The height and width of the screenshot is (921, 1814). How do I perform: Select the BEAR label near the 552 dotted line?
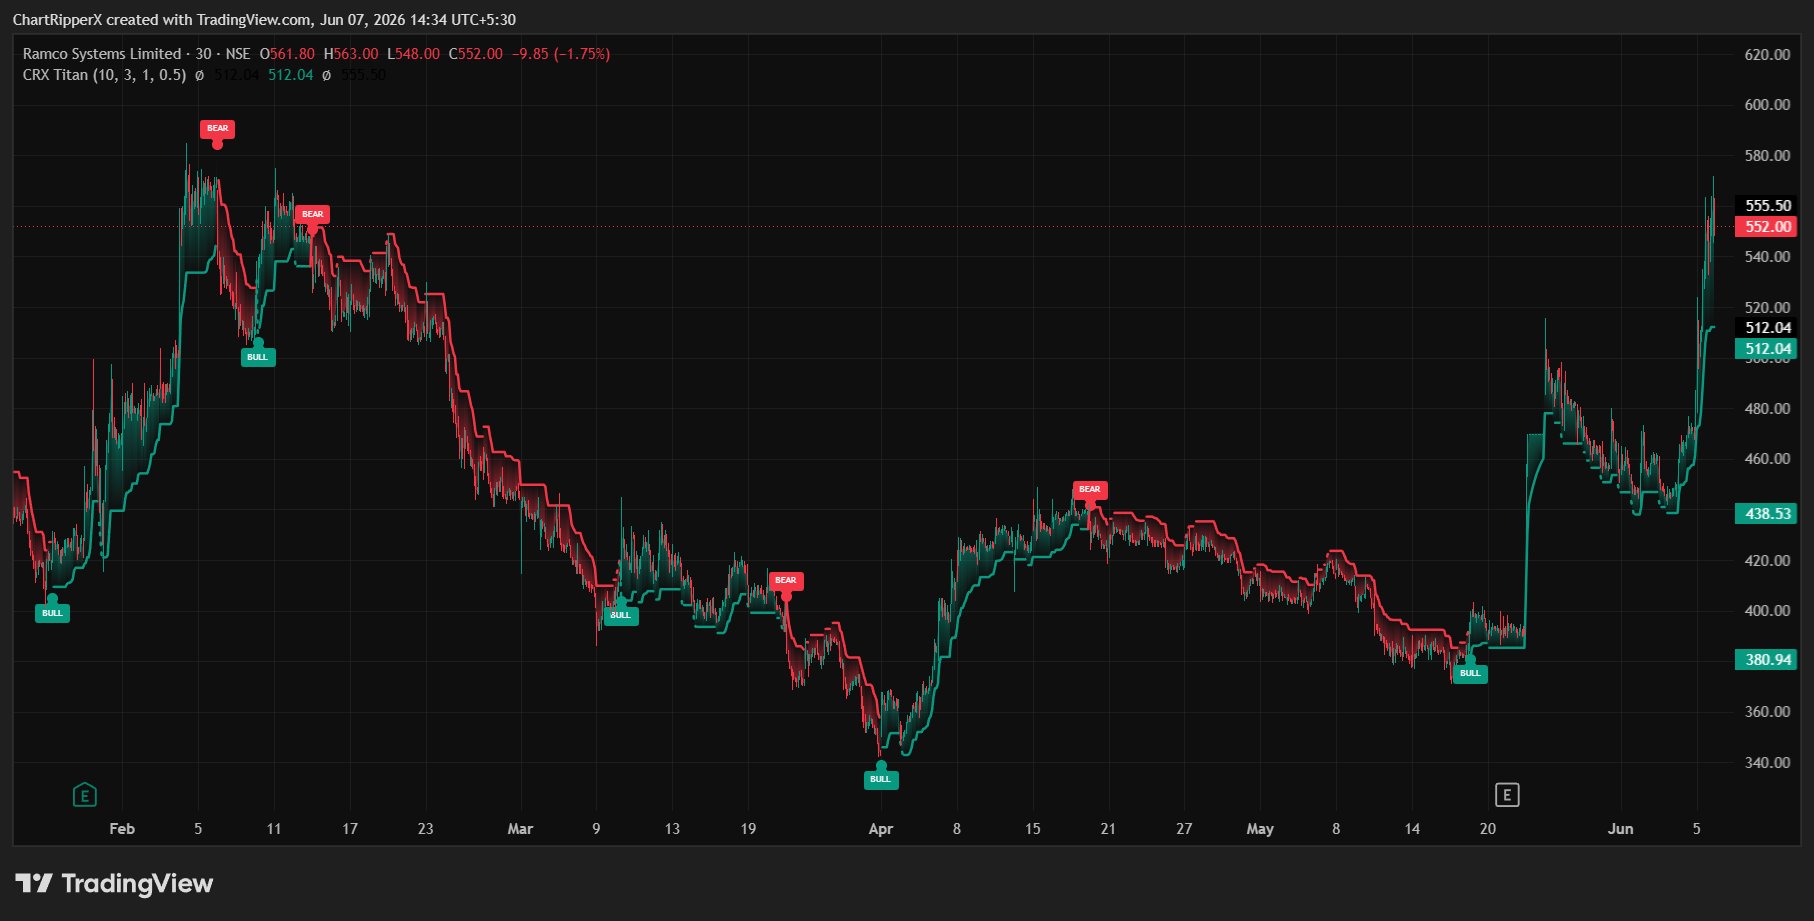[312, 214]
